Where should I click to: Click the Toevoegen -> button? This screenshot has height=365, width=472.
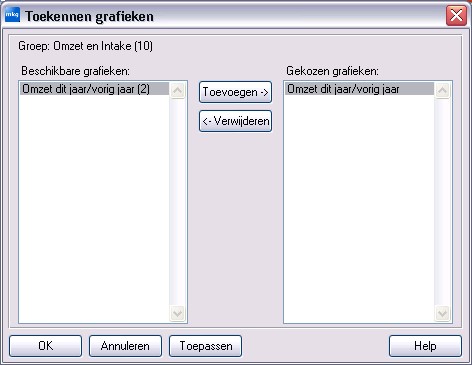click(x=235, y=92)
